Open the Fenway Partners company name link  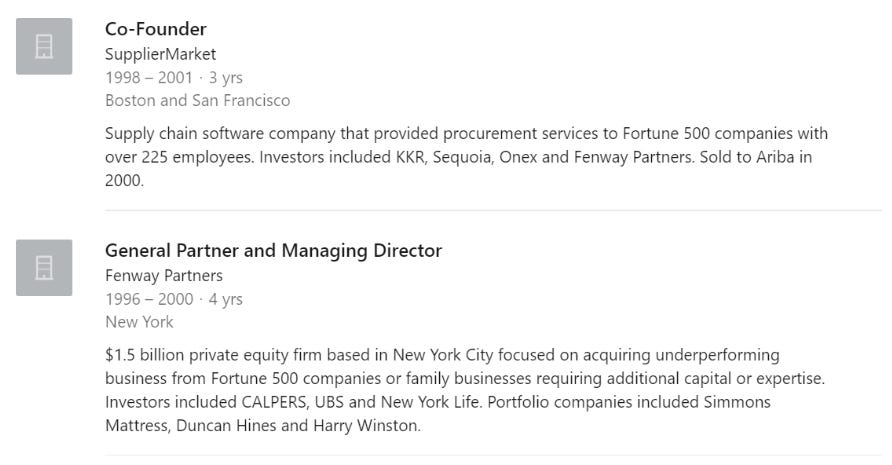click(x=164, y=275)
